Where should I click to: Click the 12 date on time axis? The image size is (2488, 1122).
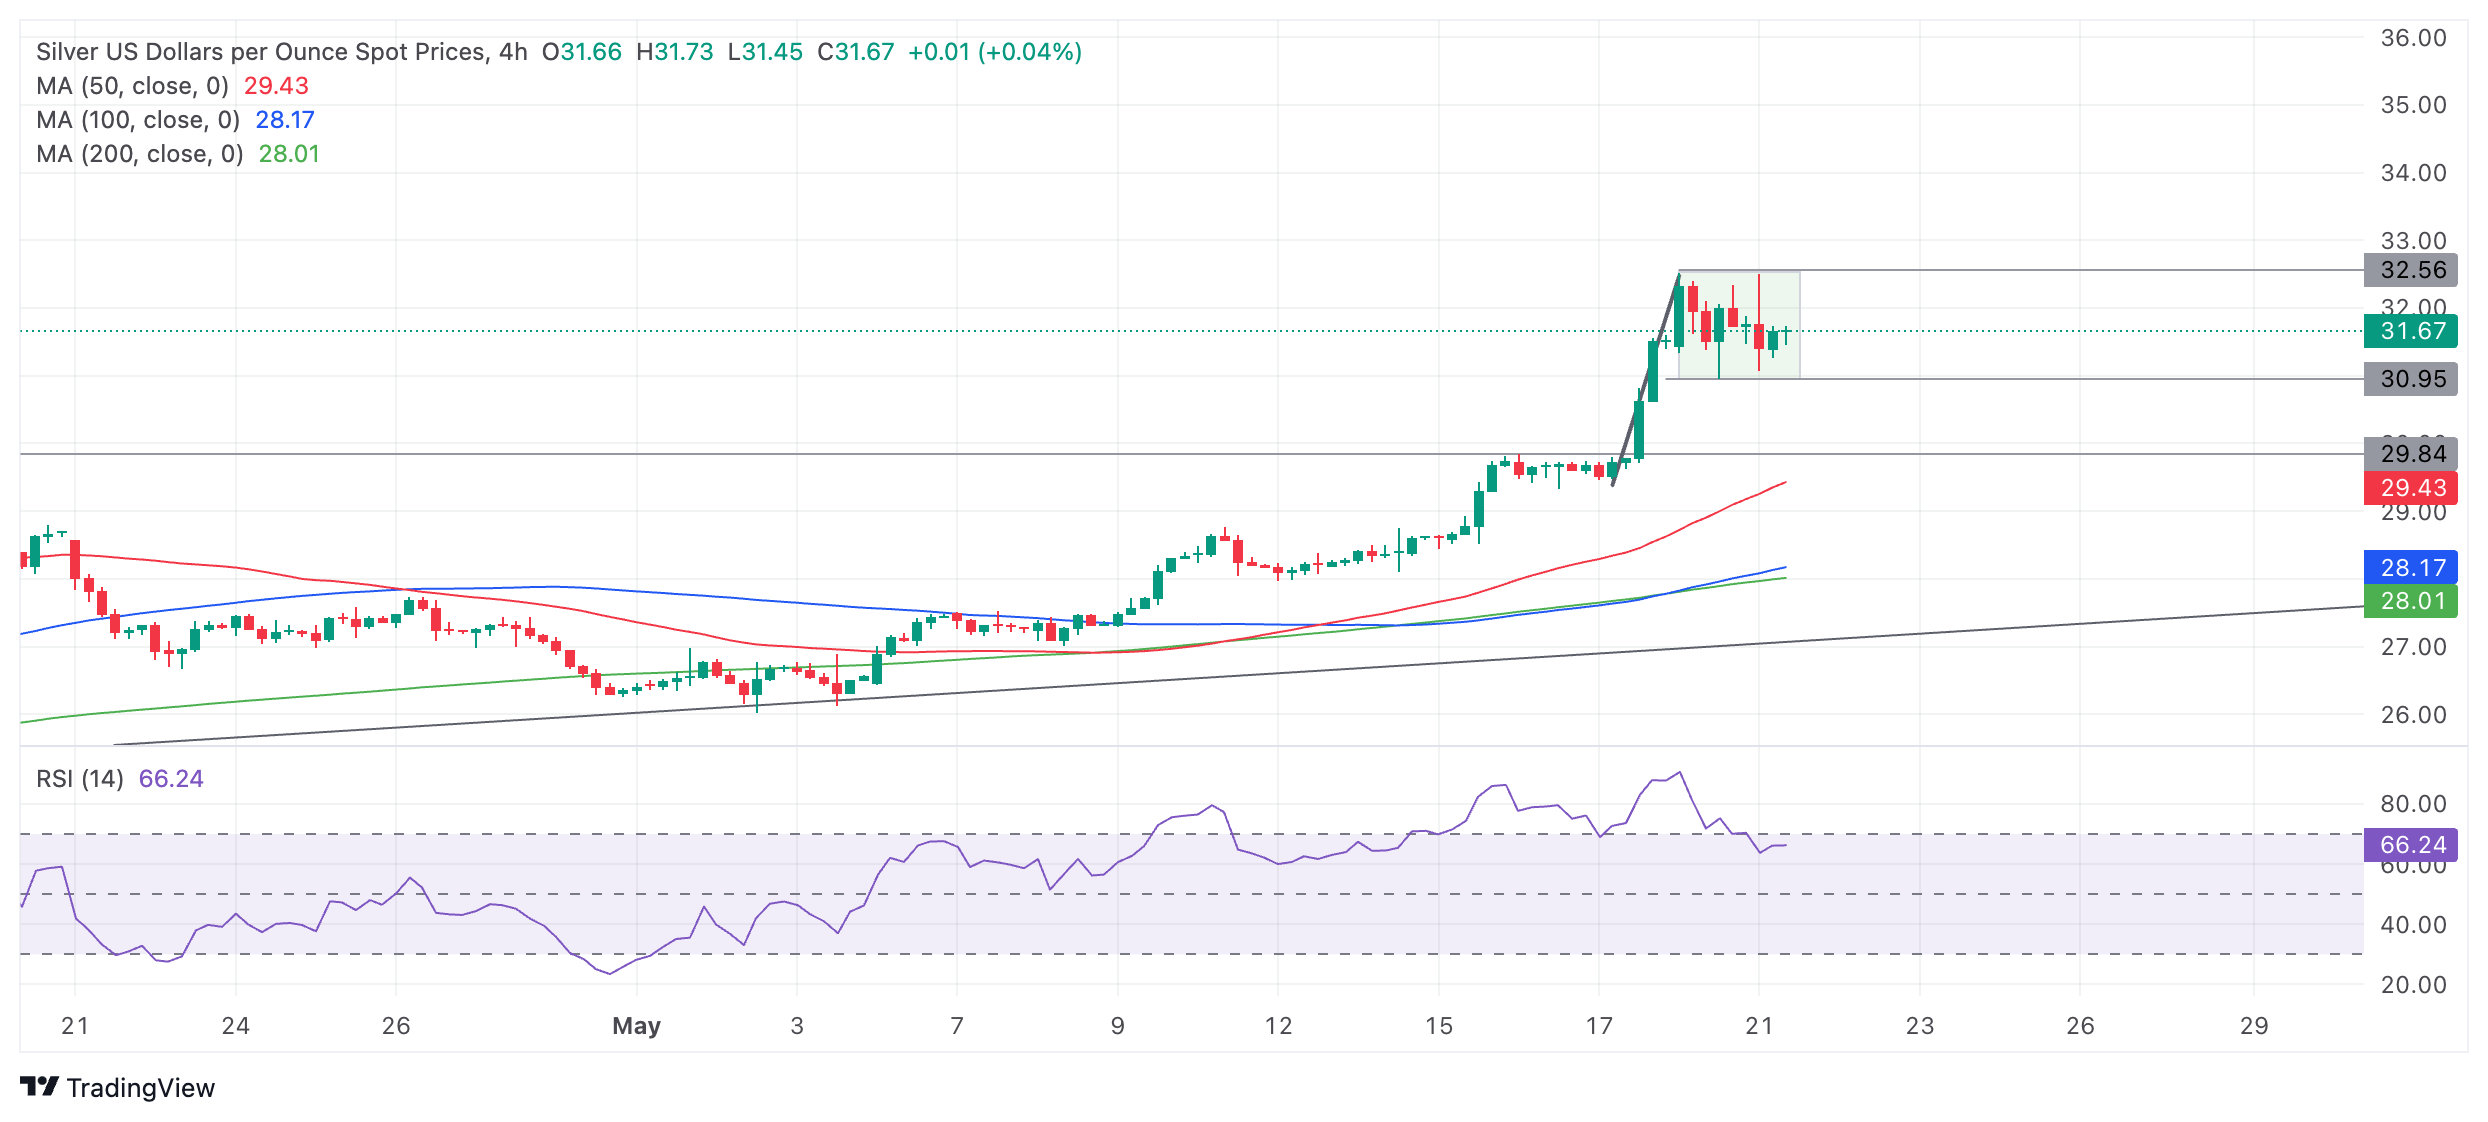pyautogui.click(x=1278, y=1026)
